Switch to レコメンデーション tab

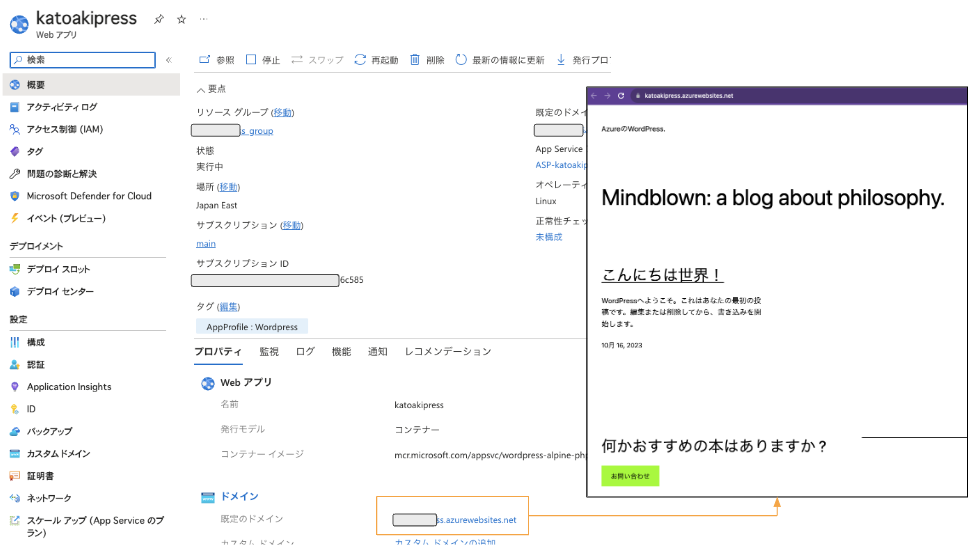tap(448, 352)
